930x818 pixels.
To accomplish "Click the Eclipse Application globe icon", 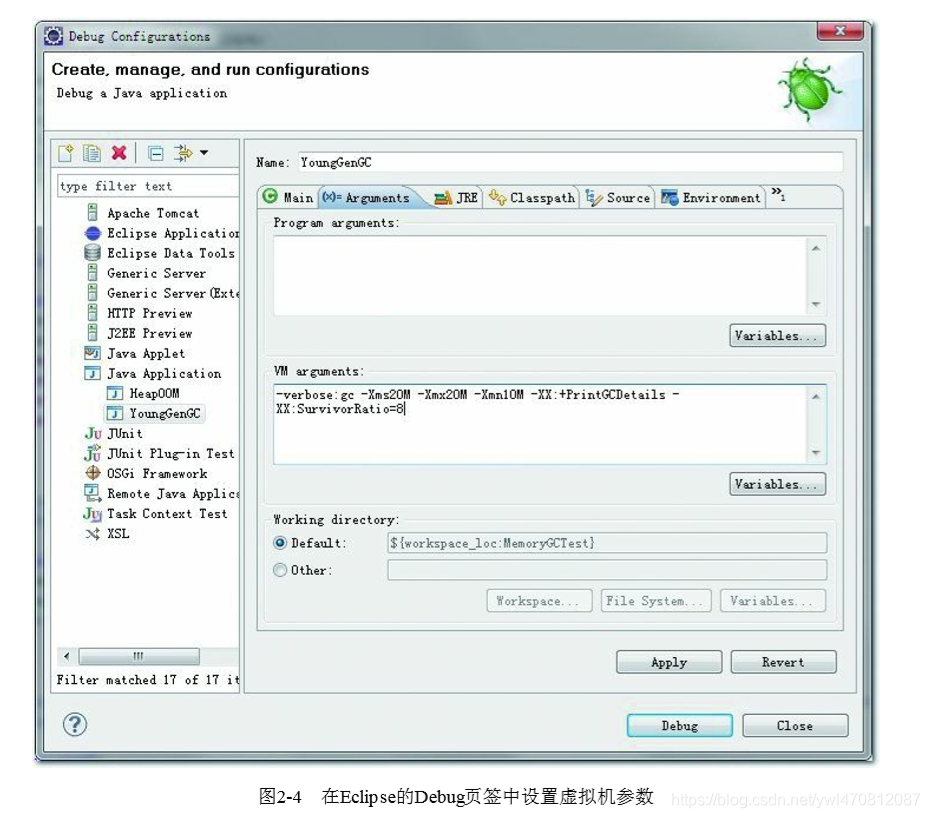I will click(x=93, y=233).
